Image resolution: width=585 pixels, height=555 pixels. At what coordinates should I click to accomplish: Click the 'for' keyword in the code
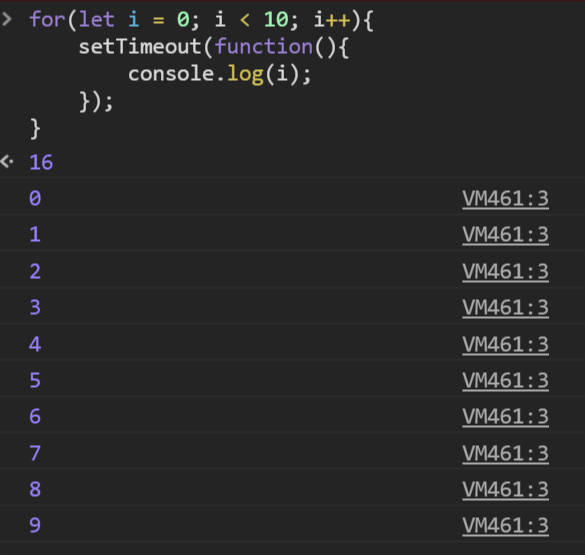[47, 19]
